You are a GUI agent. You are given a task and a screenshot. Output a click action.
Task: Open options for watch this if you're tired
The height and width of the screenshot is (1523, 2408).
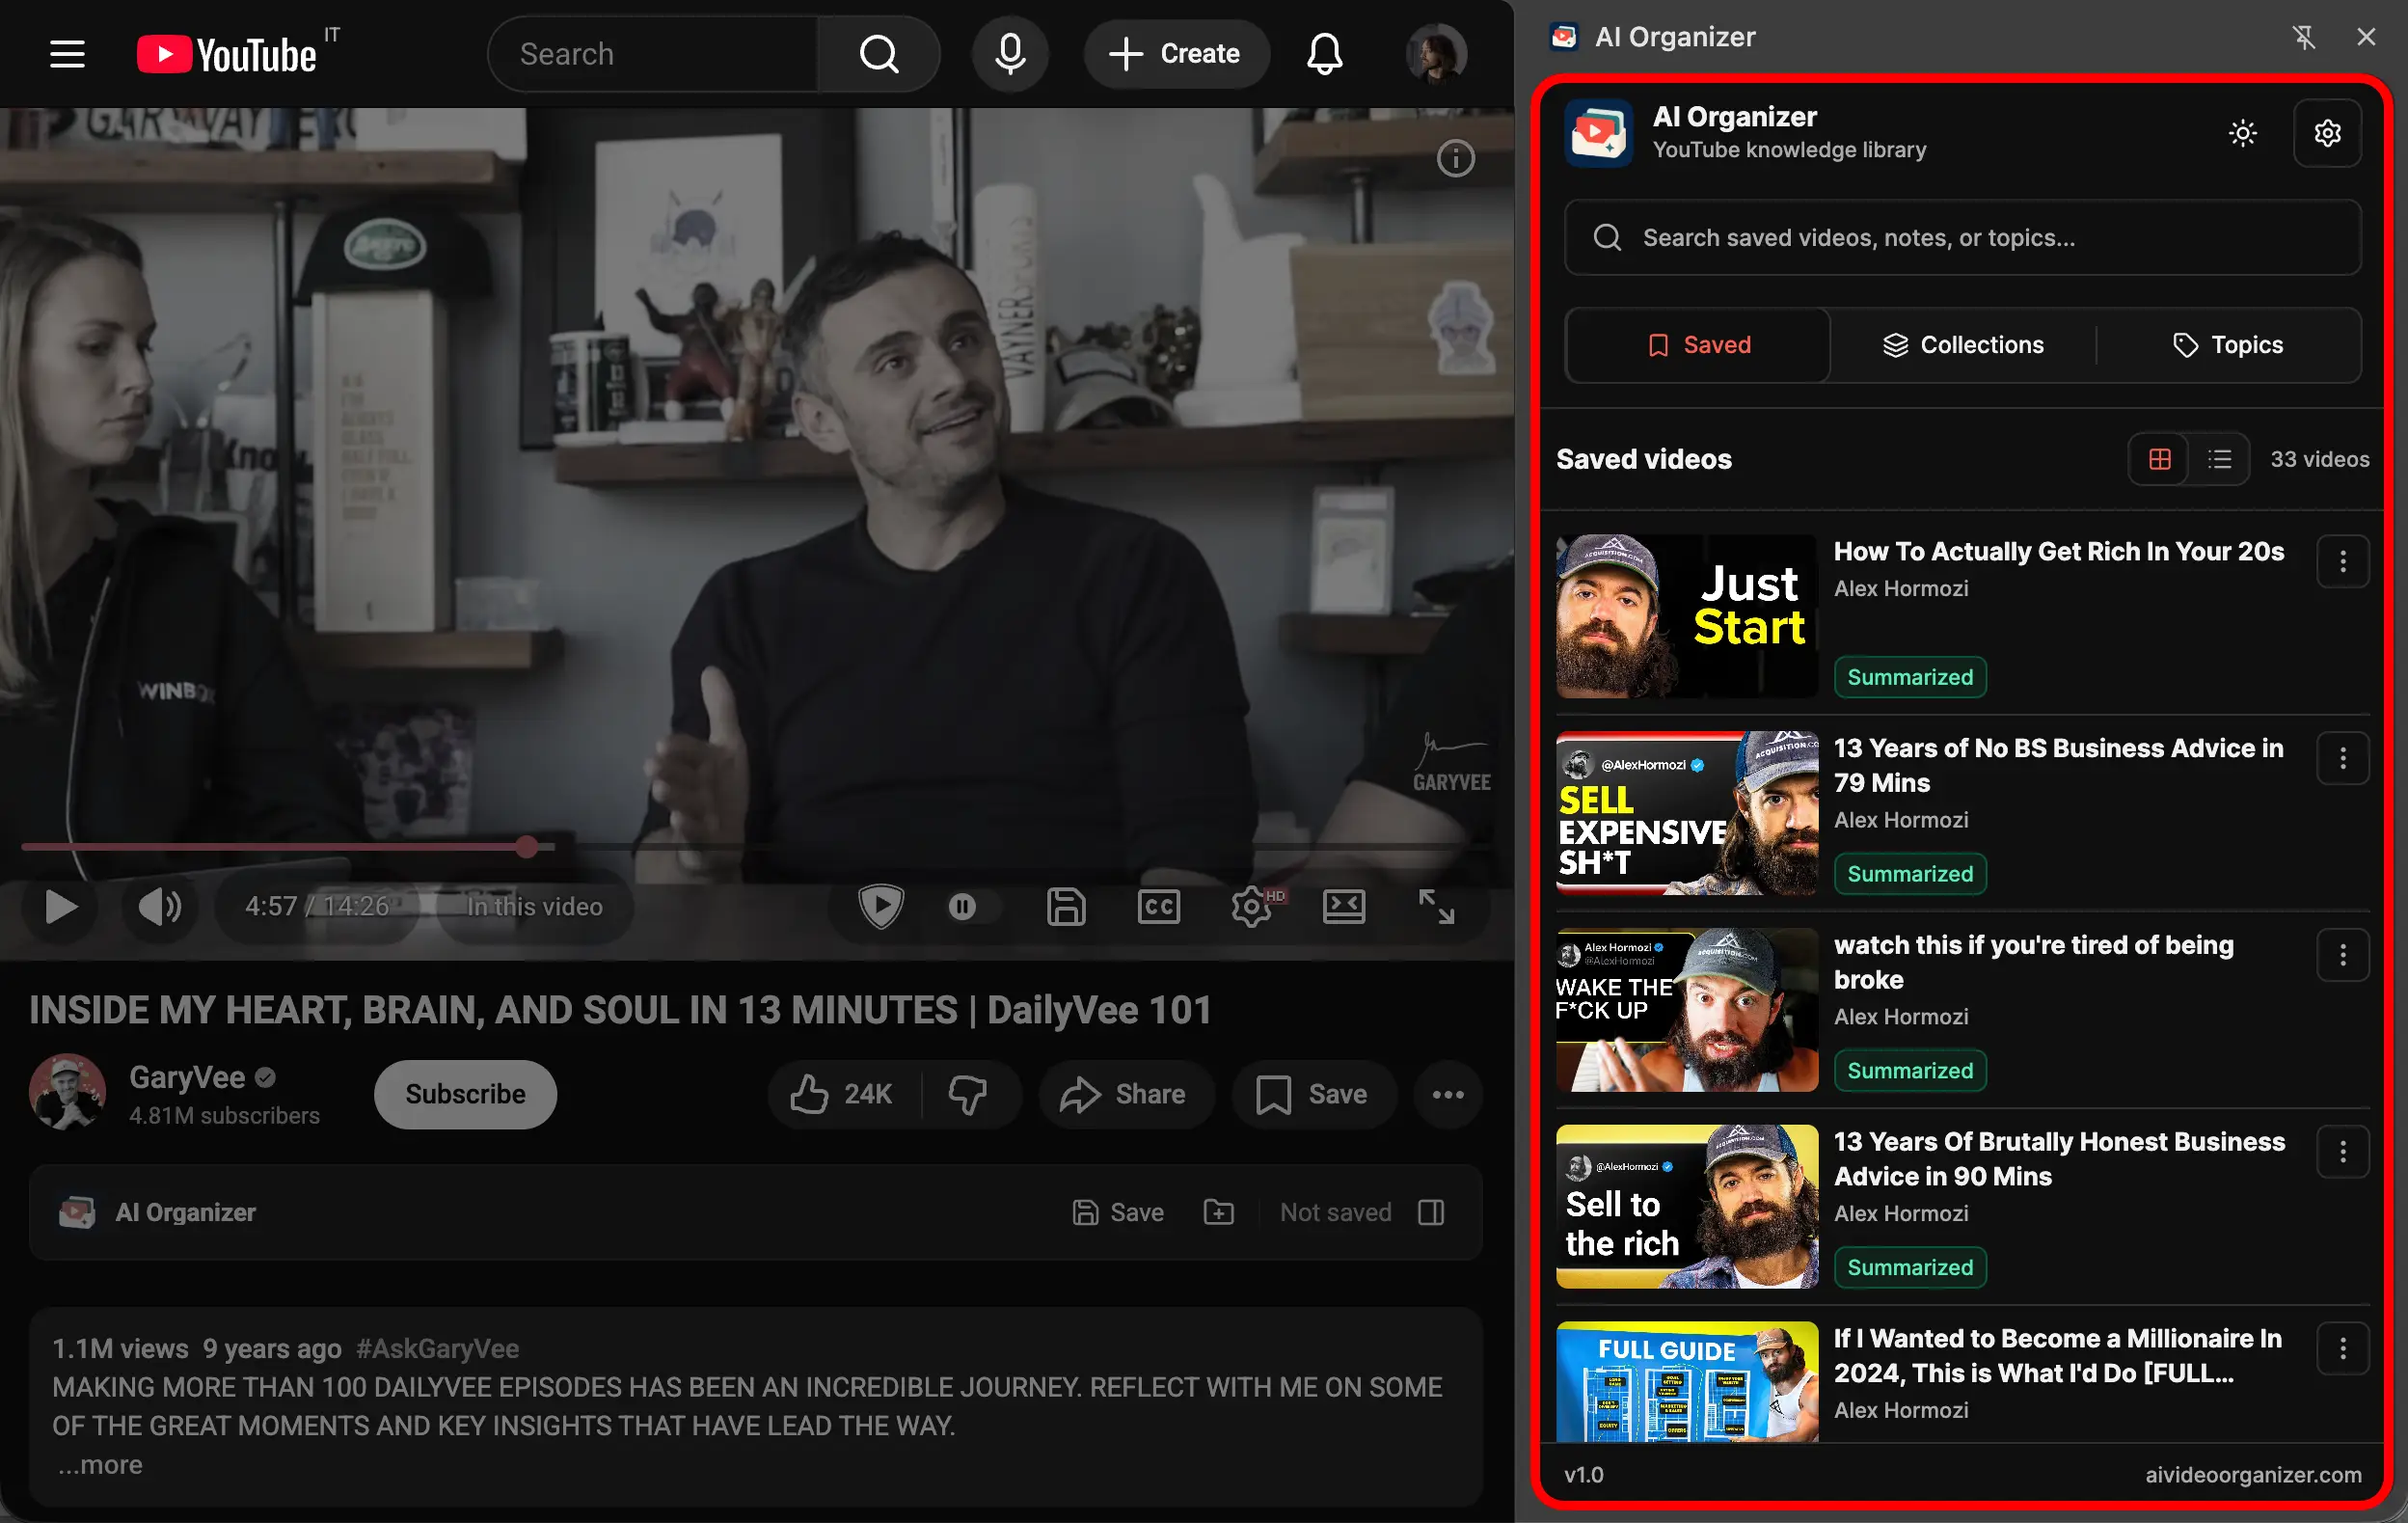[x=2342, y=956]
